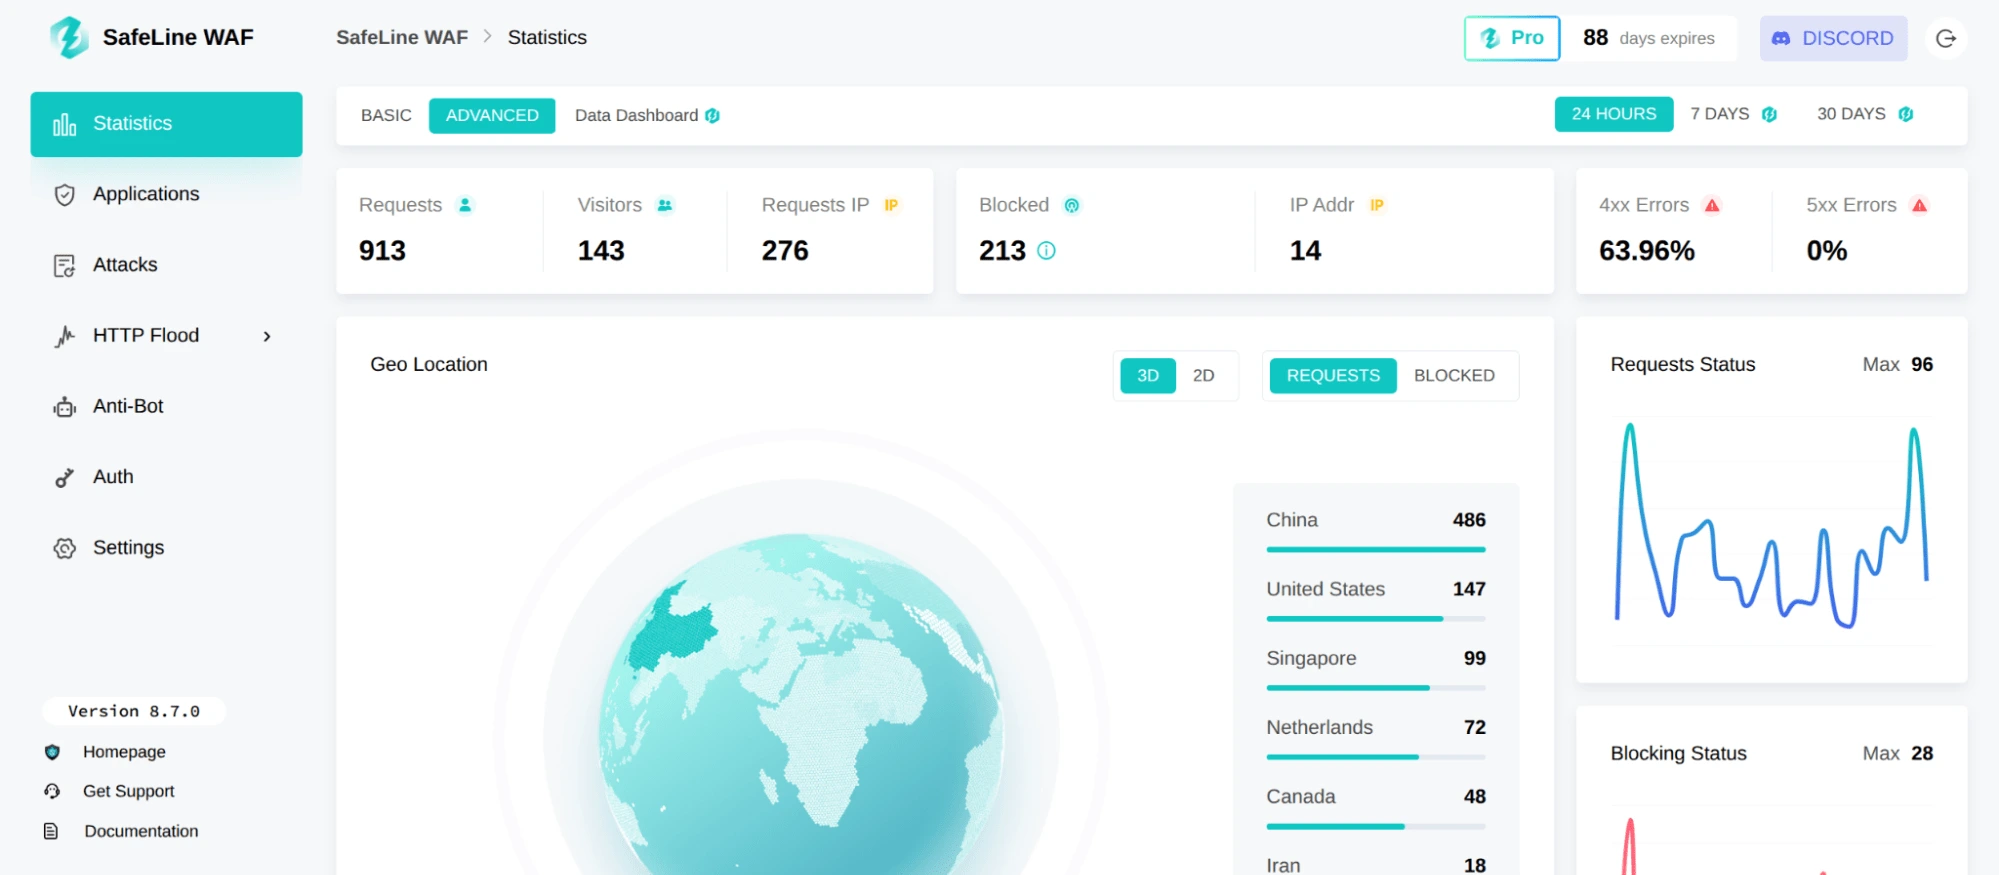
Task: Click the icon next to Blocked label
Action: 1072,205
